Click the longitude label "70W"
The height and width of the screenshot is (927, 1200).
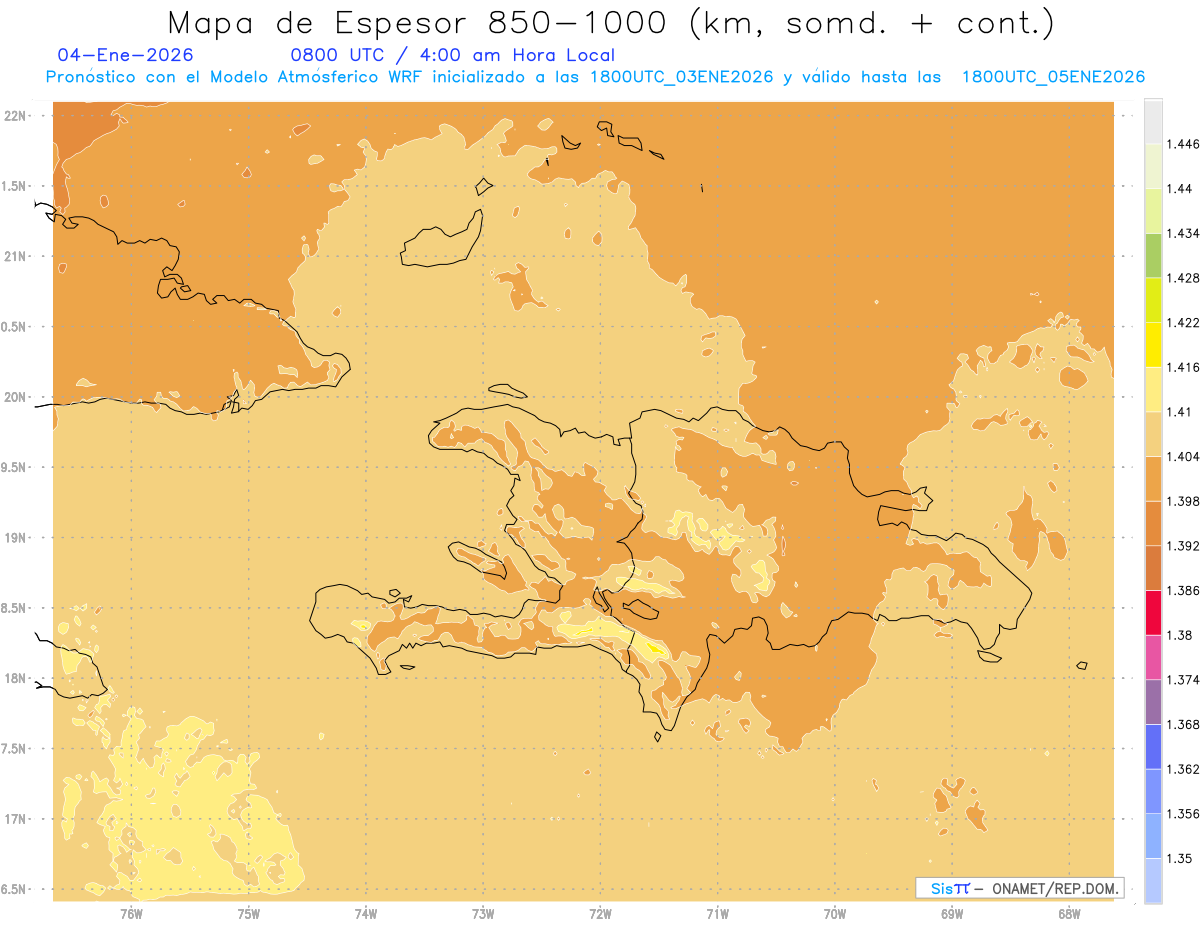835,913
